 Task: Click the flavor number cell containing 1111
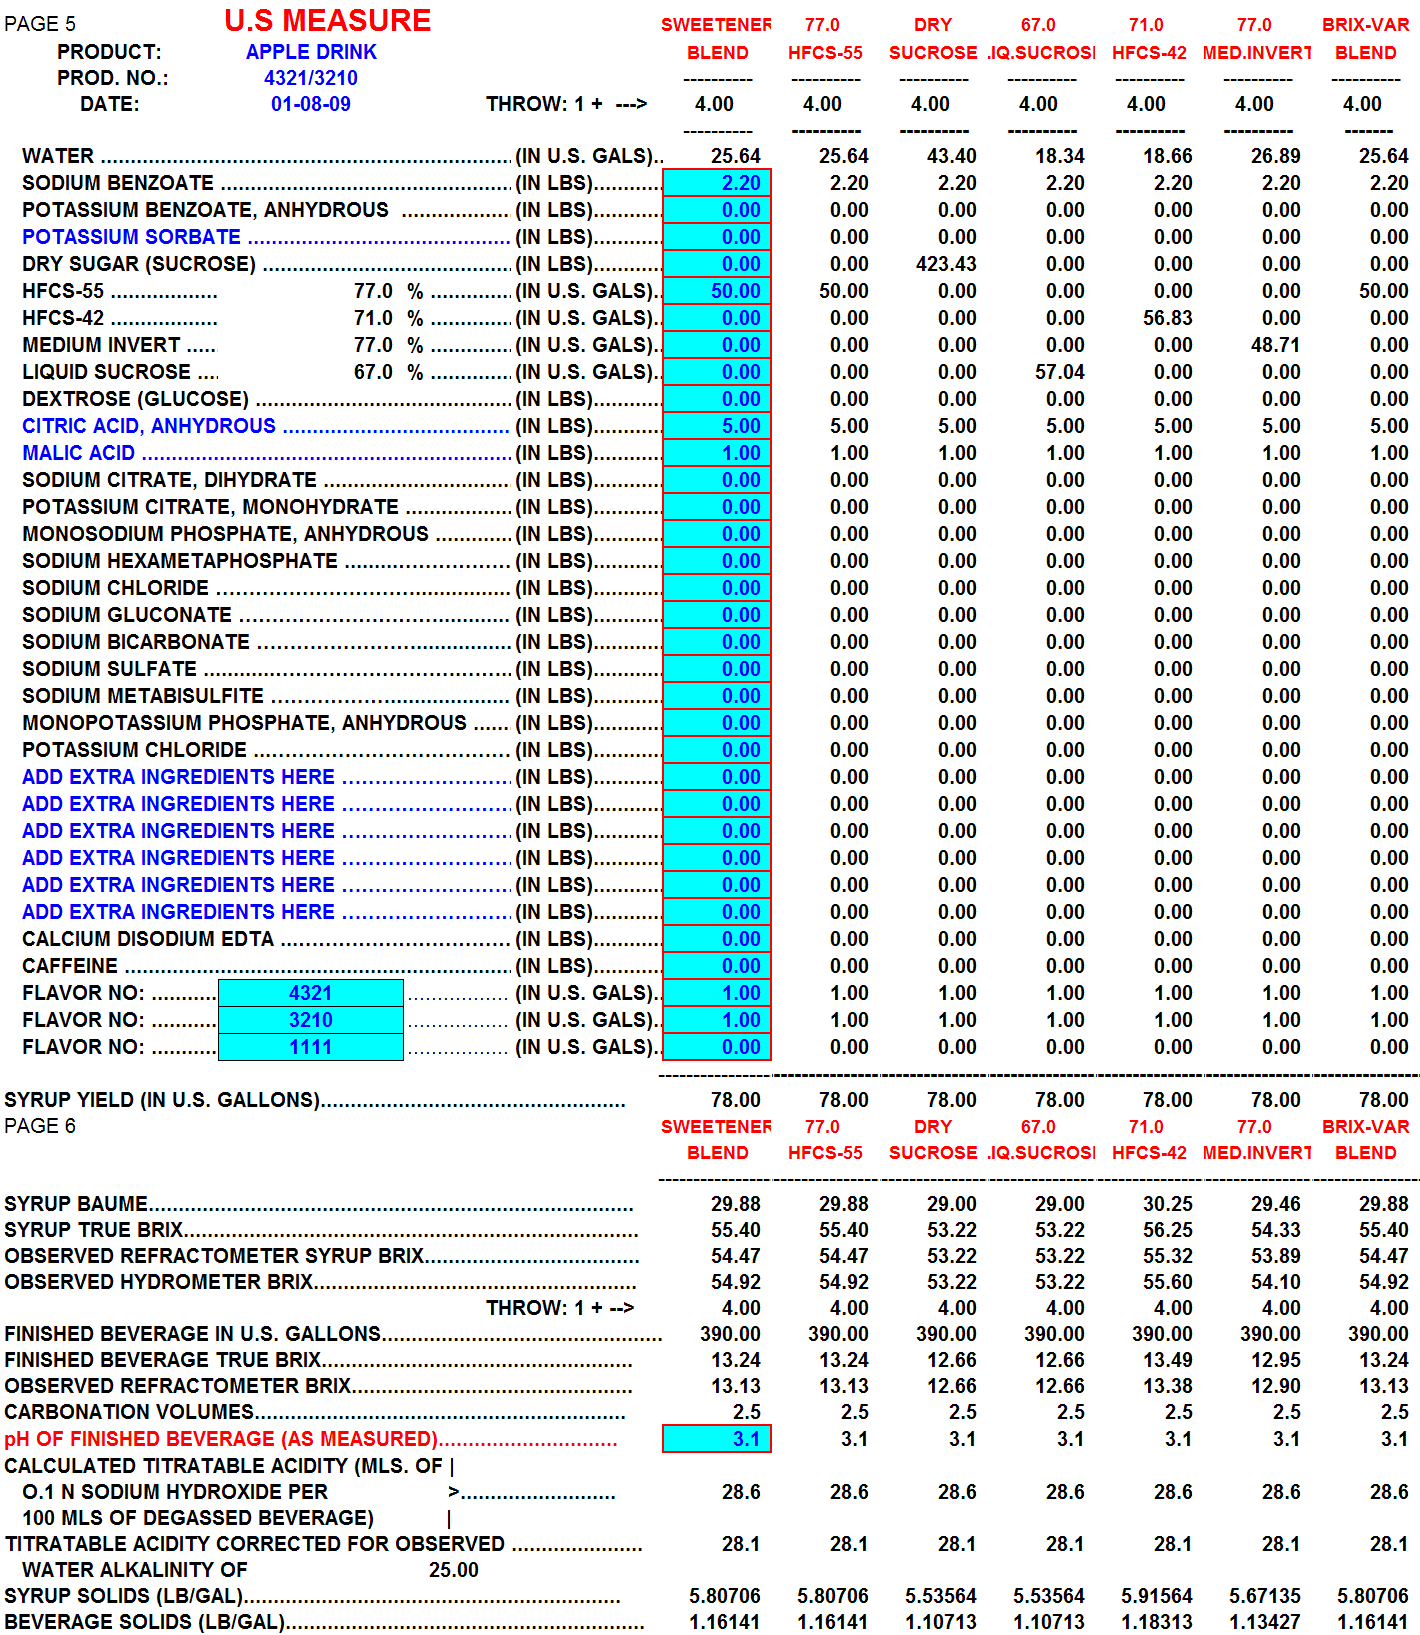311,1047
